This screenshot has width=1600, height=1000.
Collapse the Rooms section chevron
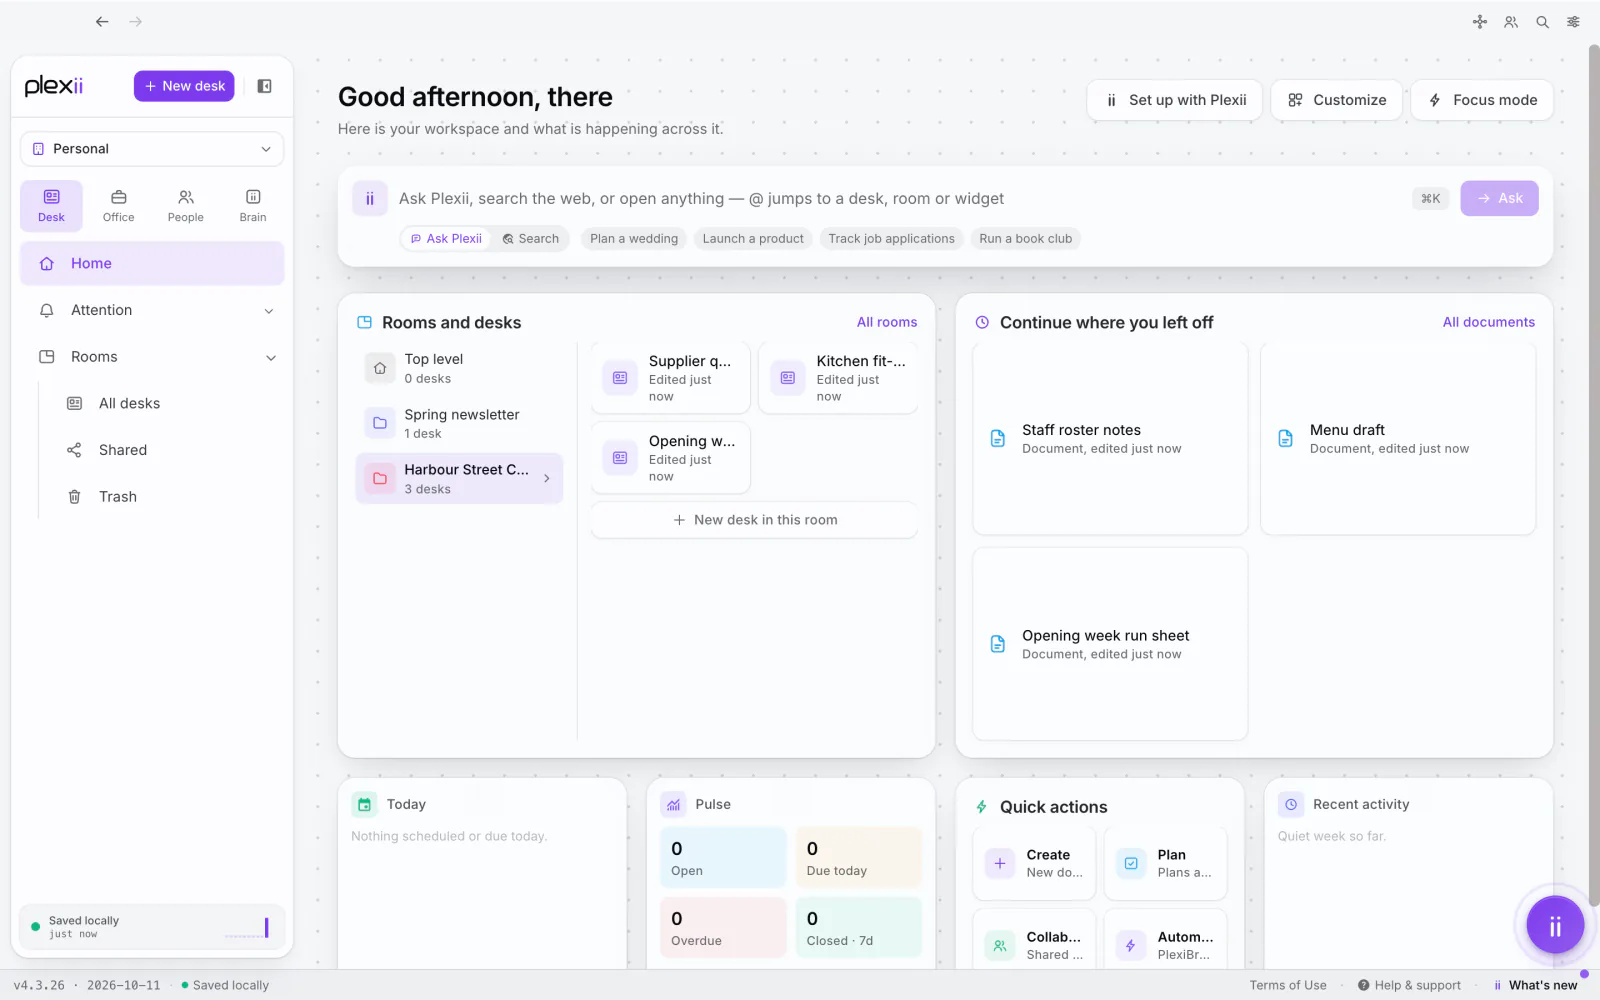click(271, 358)
